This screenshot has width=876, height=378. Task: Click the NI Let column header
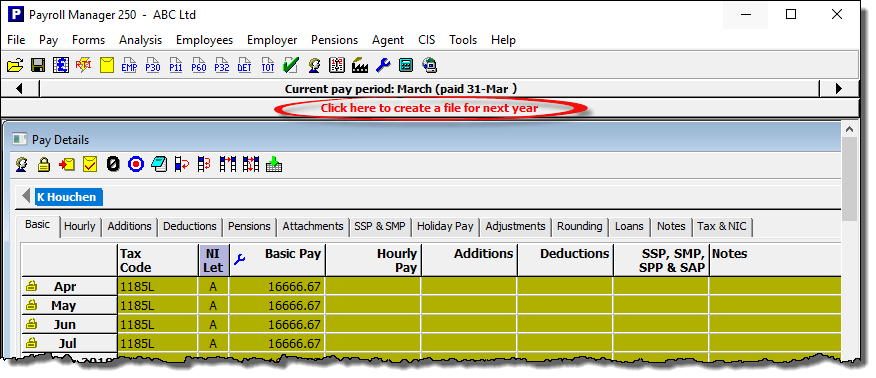click(213, 260)
